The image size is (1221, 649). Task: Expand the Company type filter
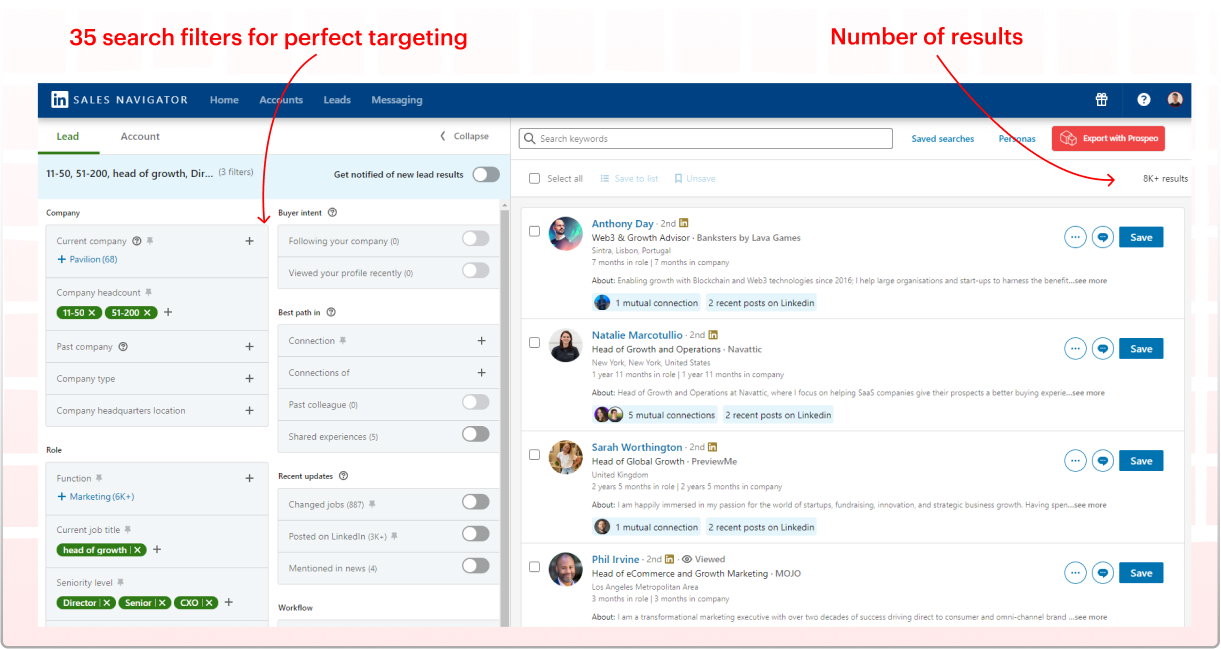tap(250, 379)
